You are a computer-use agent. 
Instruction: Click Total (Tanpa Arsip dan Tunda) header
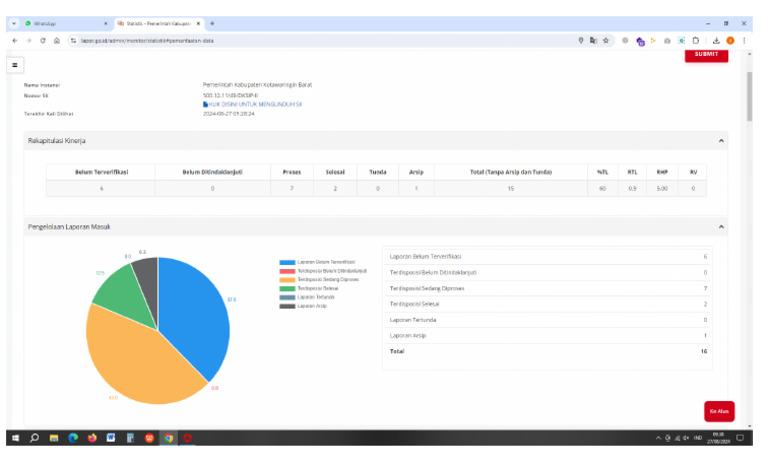click(x=511, y=172)
